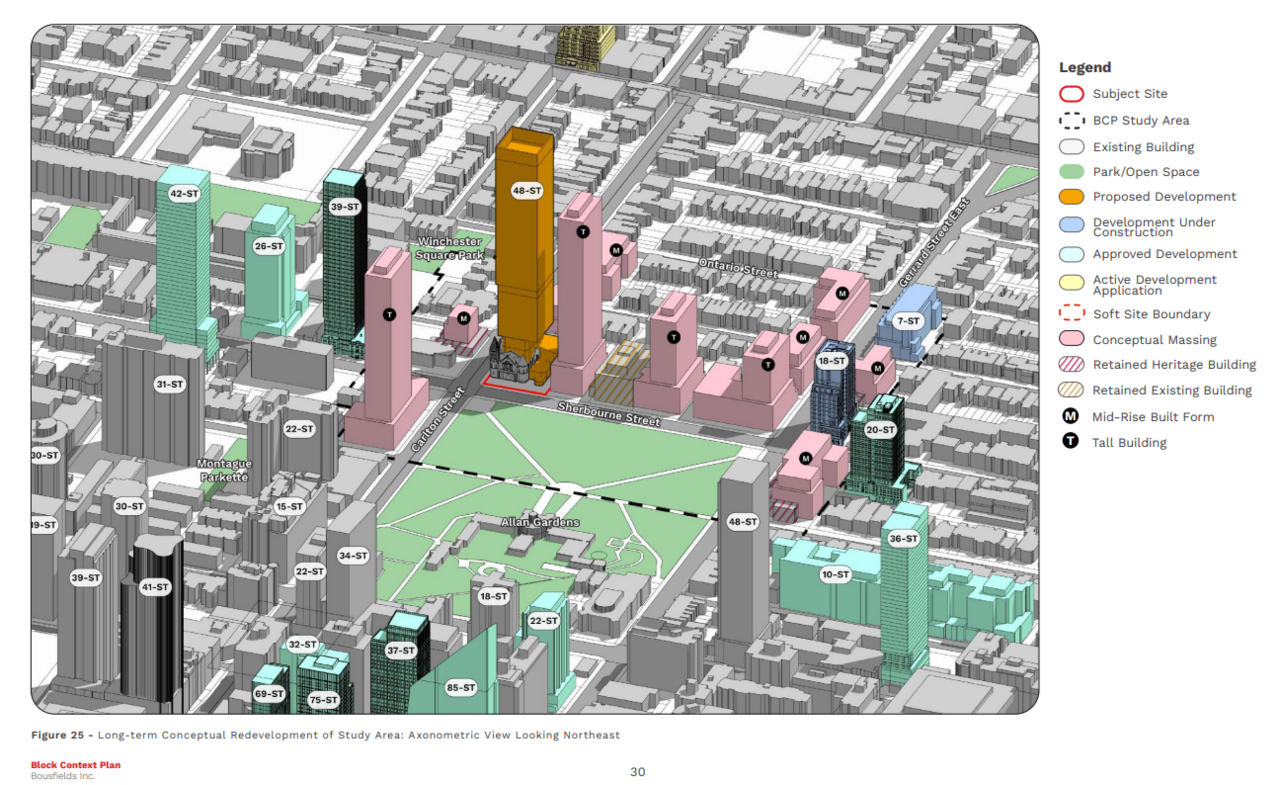
Task: Click the Soft Site Boundary dashed legend icon
Action: click(1071, 314)
